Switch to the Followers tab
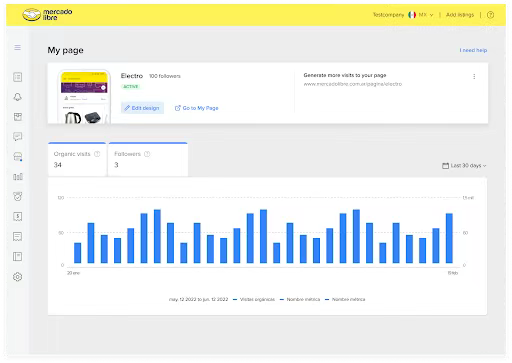This screenshot has height=363, width=512. click(148, 159)
